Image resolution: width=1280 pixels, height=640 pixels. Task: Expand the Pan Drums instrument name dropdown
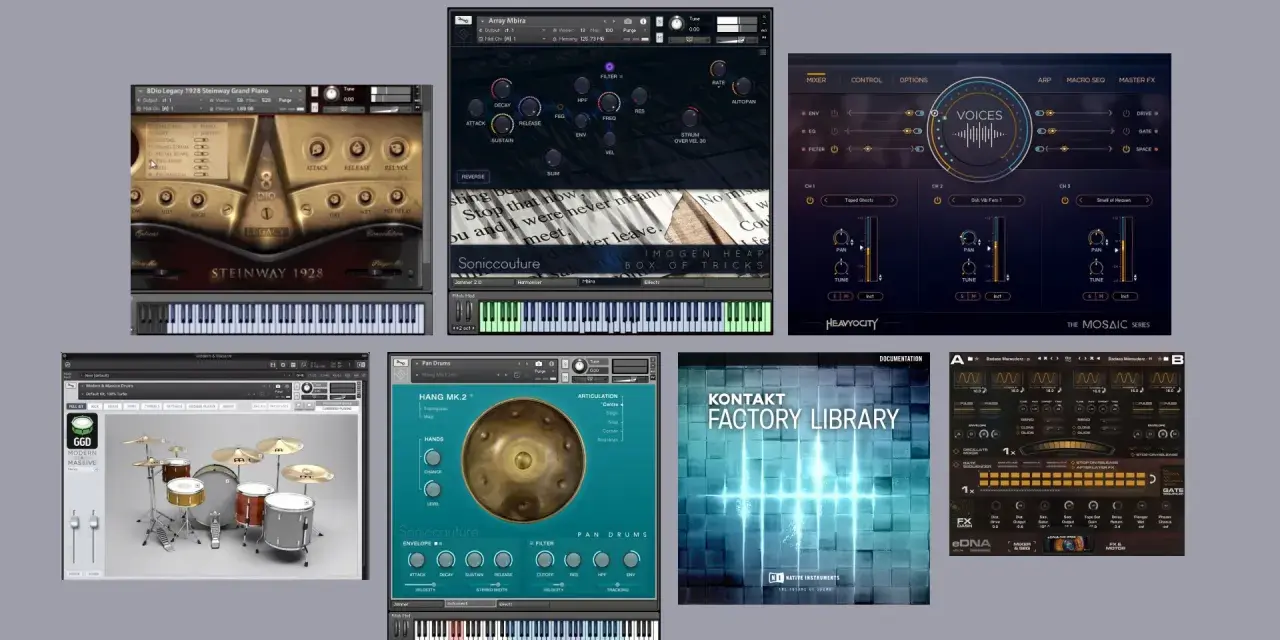click(415, 363)
